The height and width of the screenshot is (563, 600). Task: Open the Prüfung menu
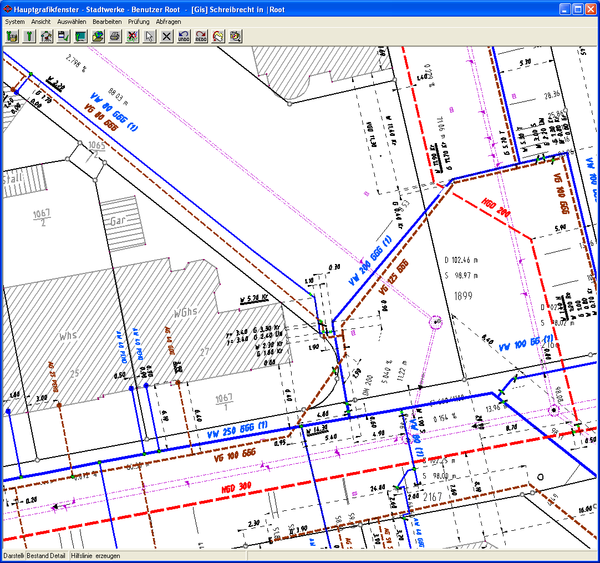pyautogui.click(x=139, y=21)
